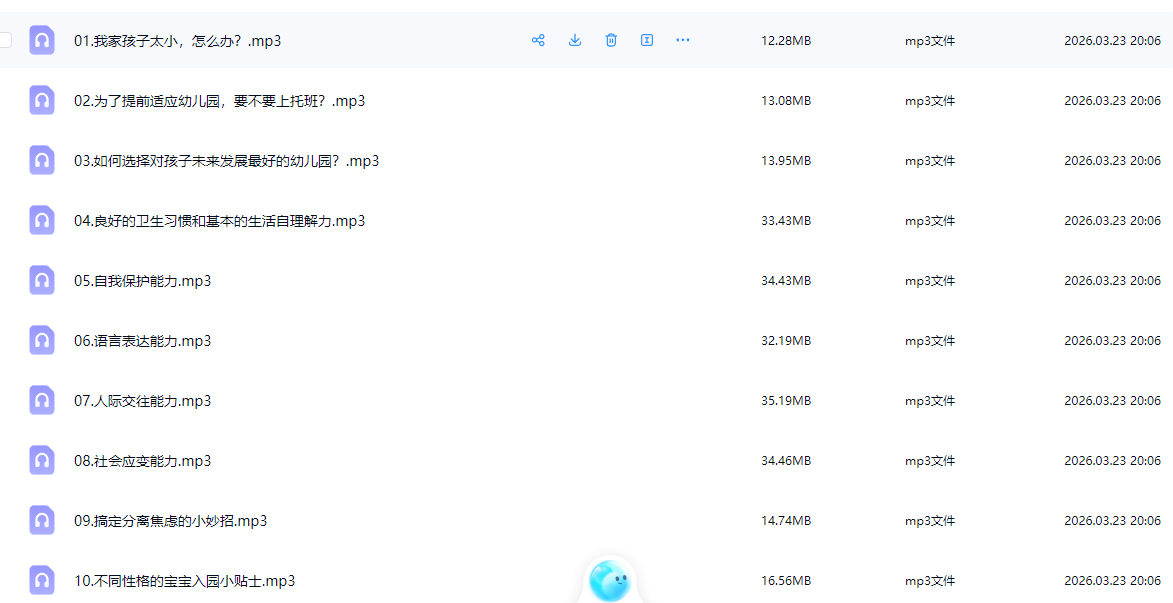
Task: Select file name 07.人际交往能力.mp3
Action: [142, 401]
